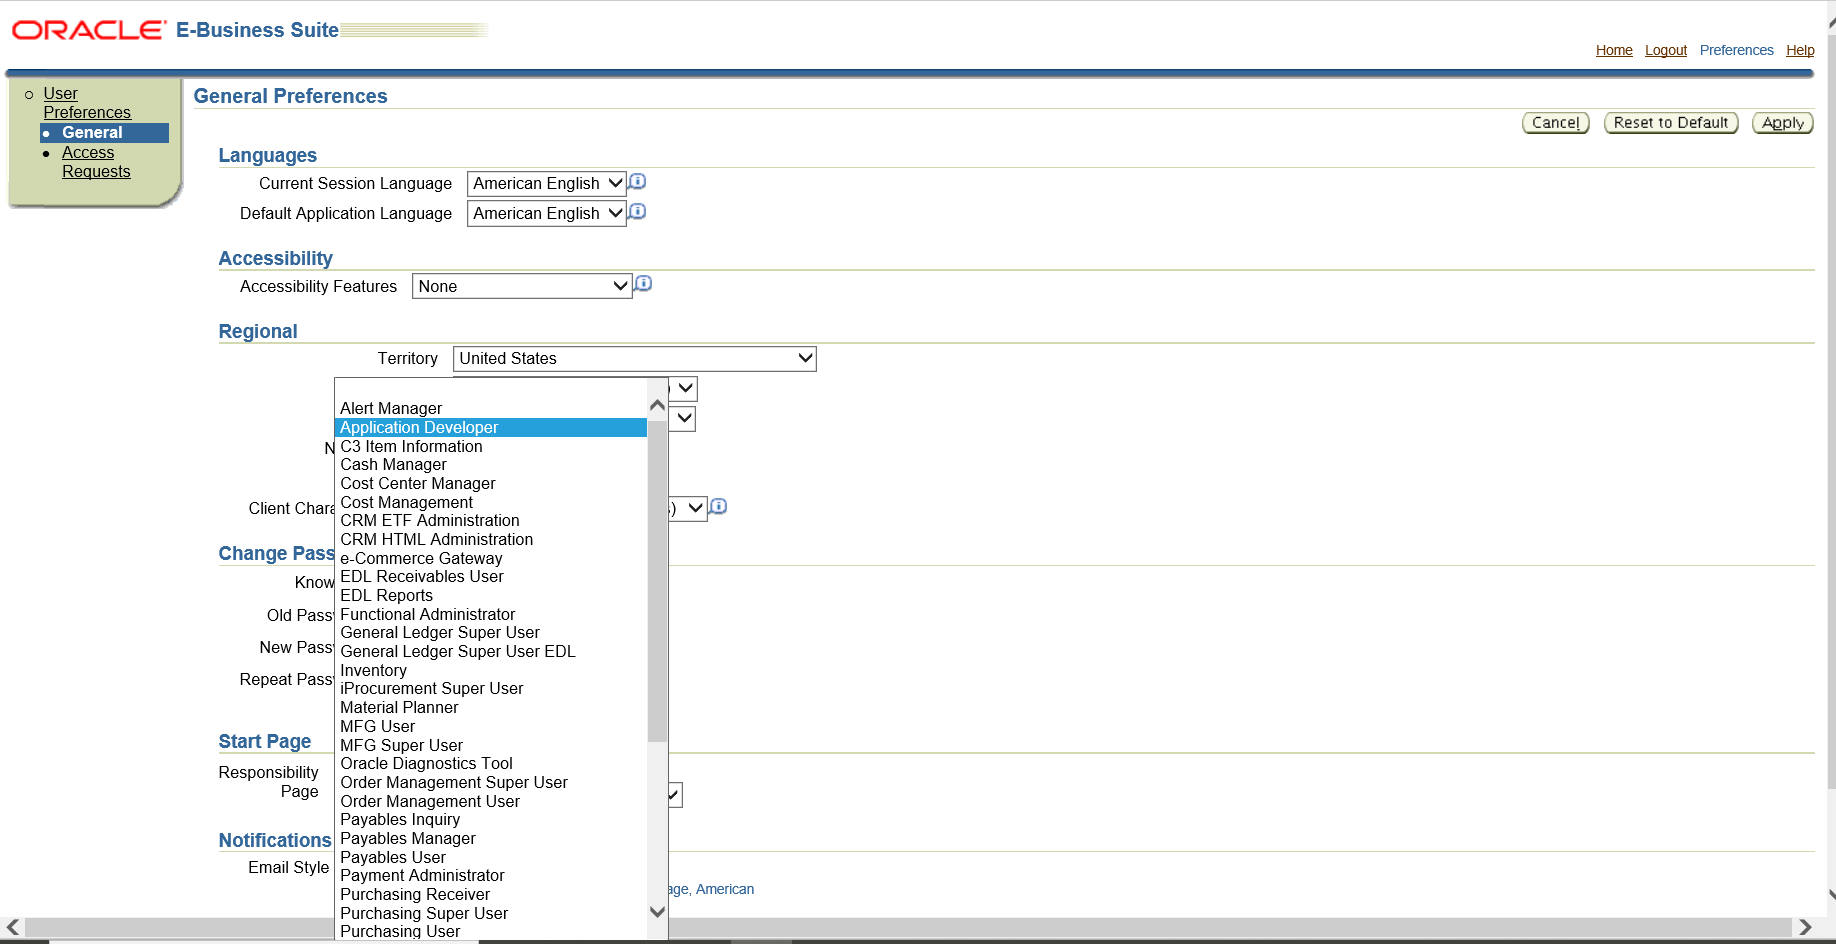Open Access Requests sidebar link
The height and width of the screenshot is (944, 1836).
click(x=96, y=162)
